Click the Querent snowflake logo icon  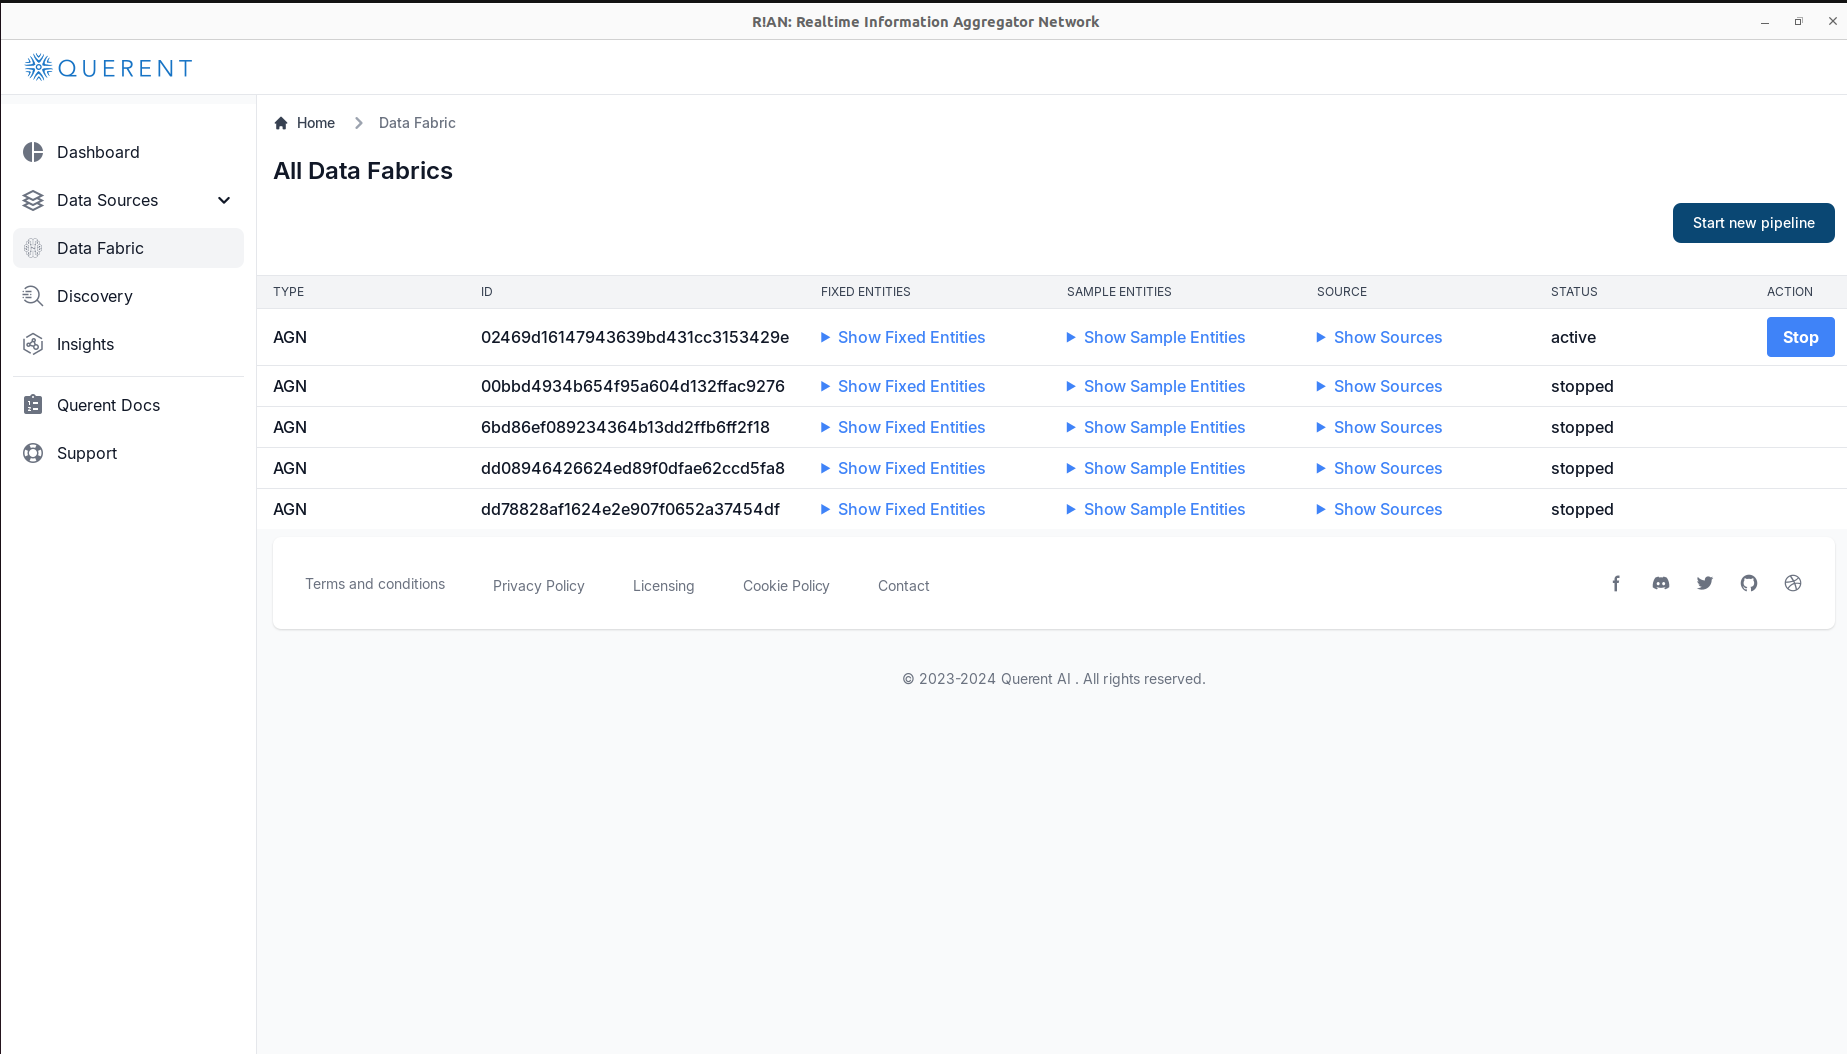pyautogui.click(x=38, y=67)
